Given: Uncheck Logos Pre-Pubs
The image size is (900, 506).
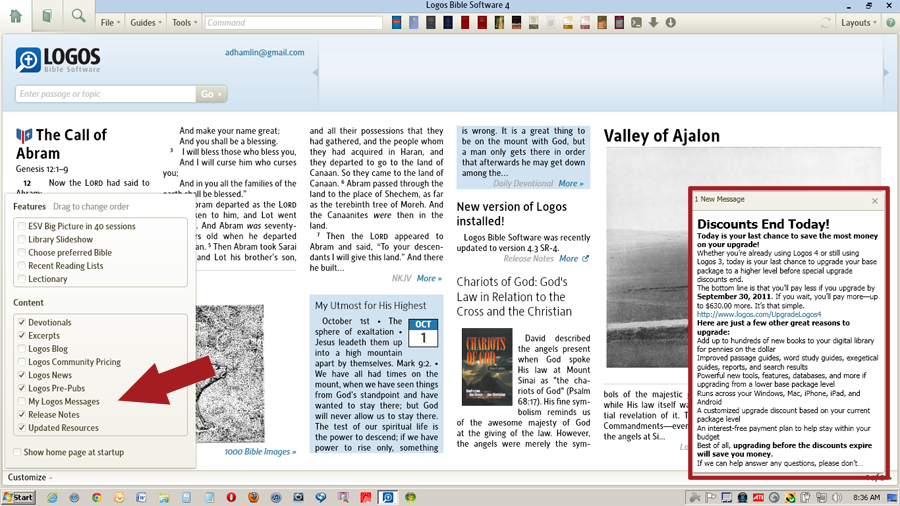Looking at the screenshot, I should pyautogui.click(x=22, y=388).
